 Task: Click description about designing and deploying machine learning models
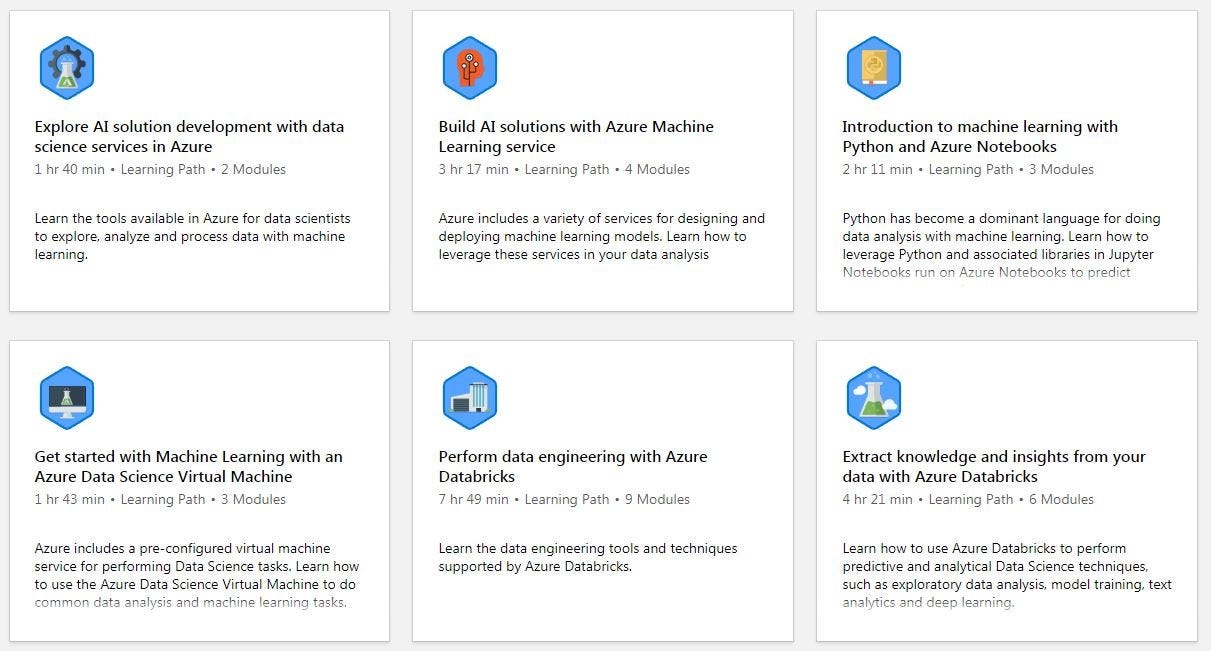coord(601,237)
